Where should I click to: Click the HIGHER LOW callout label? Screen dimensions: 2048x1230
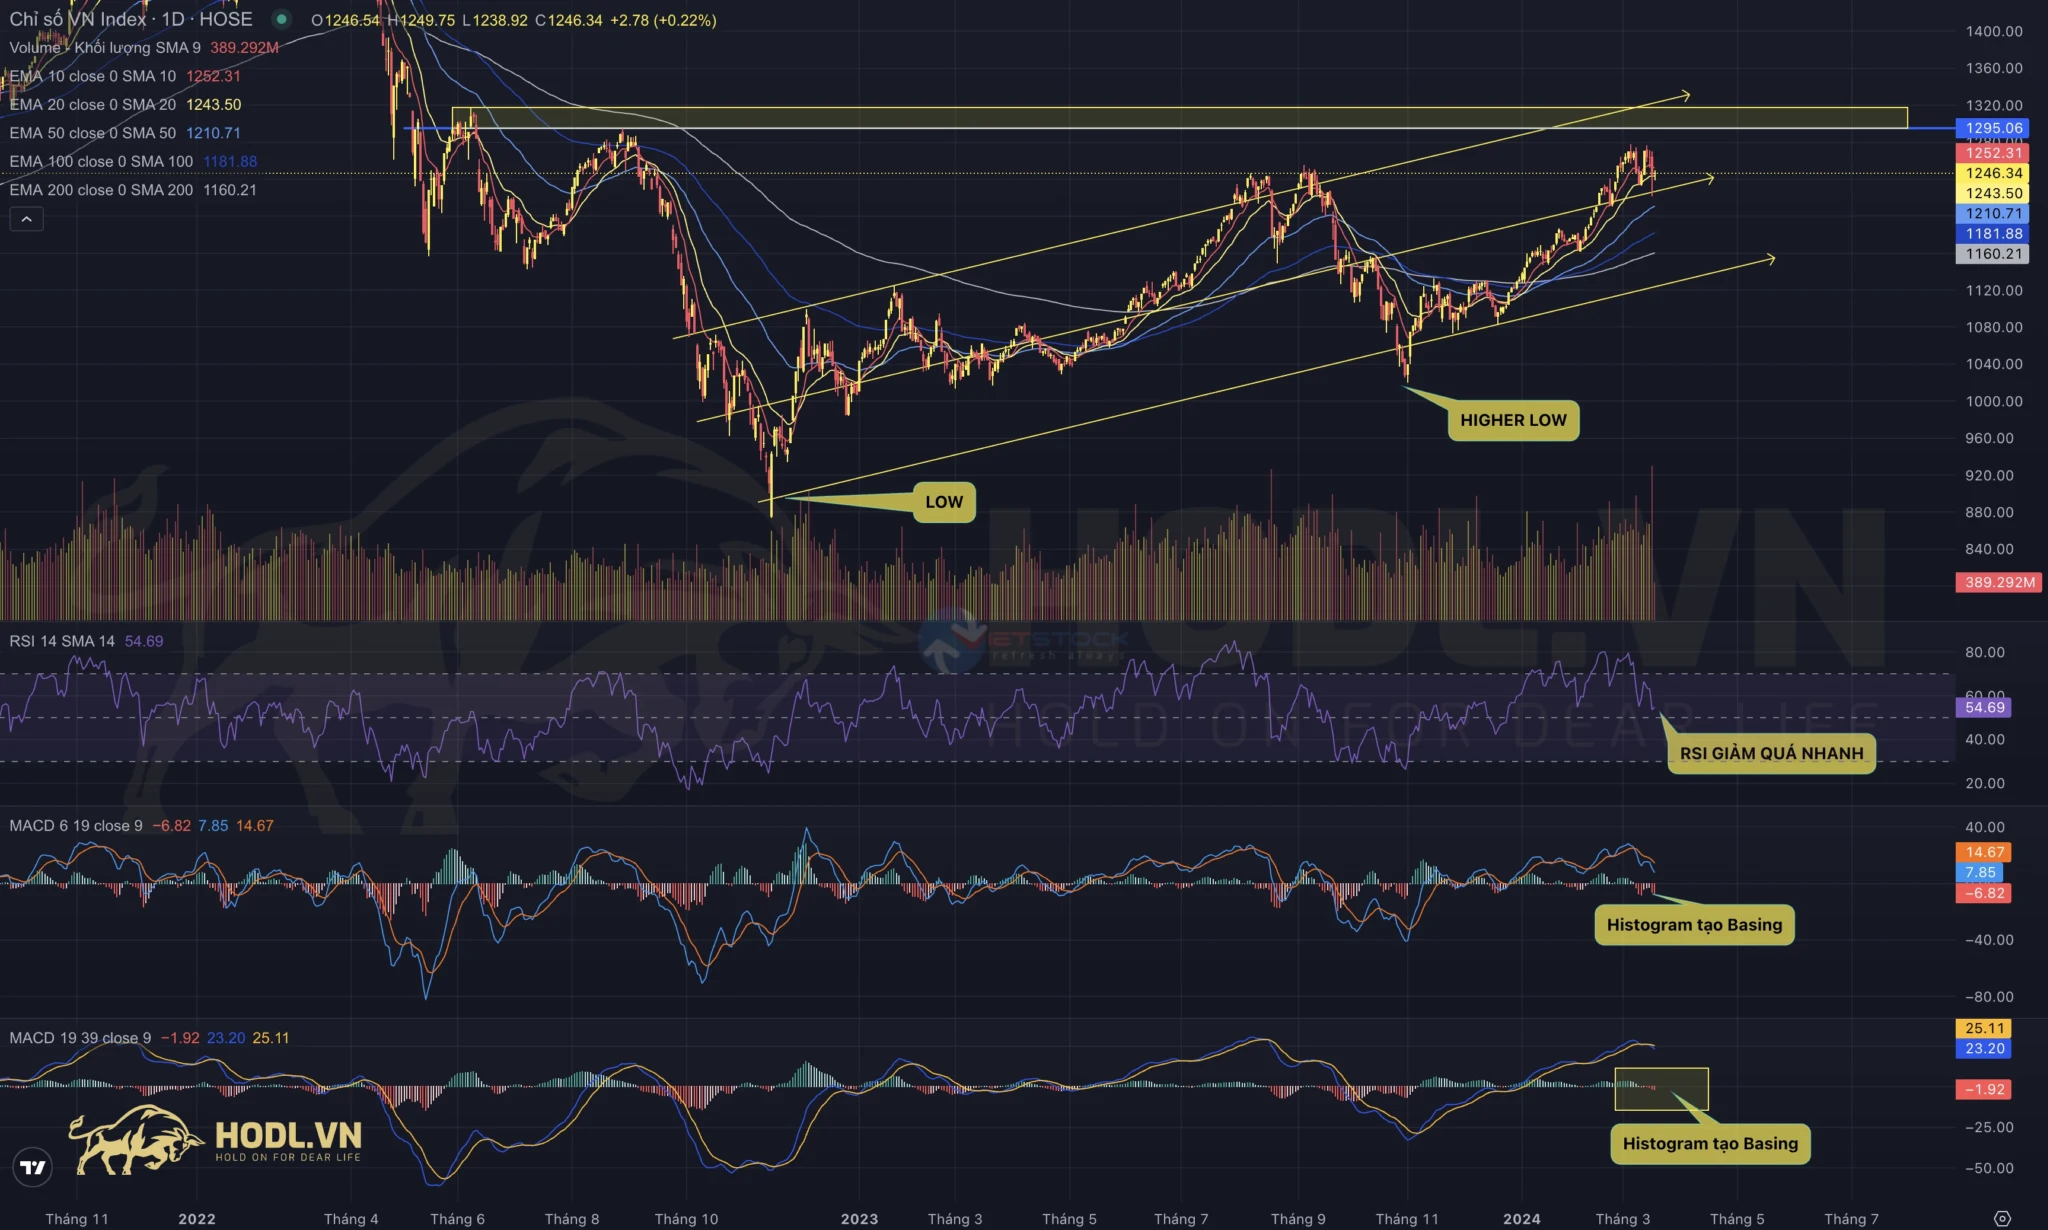[x=1512, y=420]
